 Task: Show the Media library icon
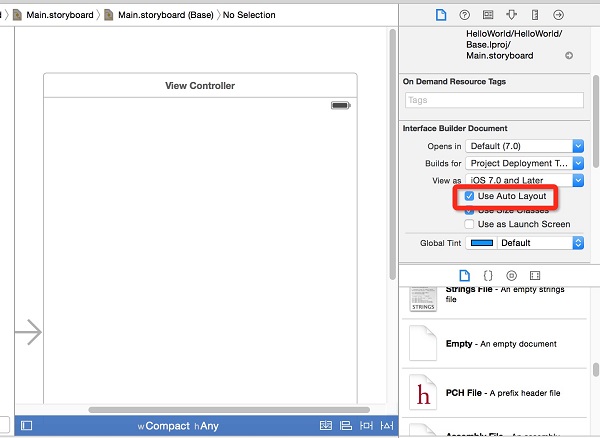coord(535,275)
